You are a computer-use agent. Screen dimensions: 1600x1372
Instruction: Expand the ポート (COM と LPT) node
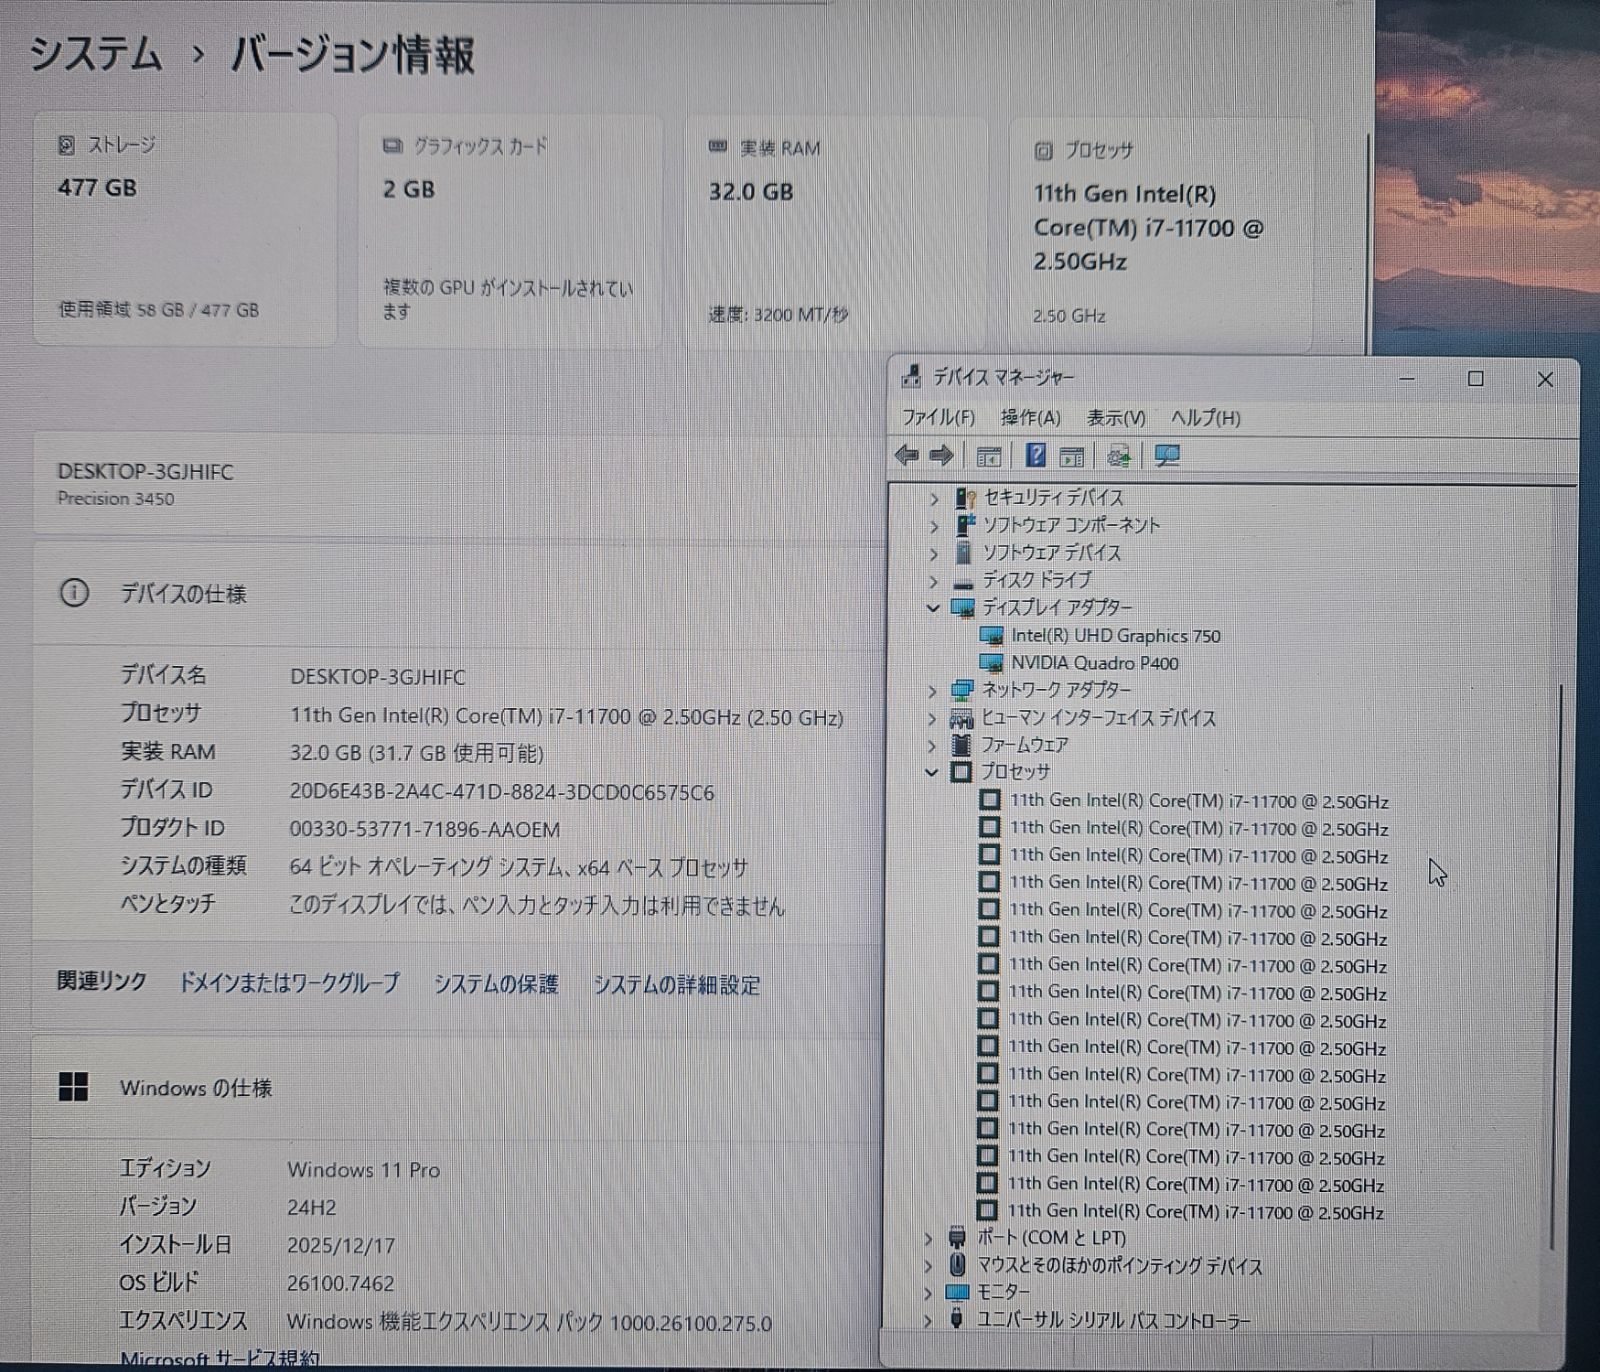[928, 1239]
